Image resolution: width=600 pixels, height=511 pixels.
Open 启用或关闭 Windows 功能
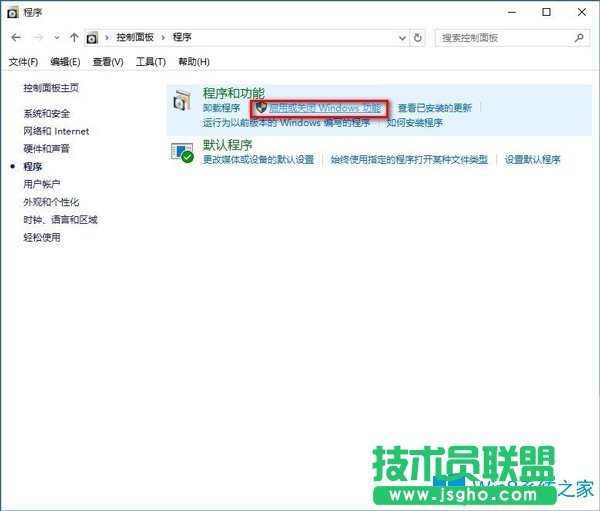(x=325, y=108)
